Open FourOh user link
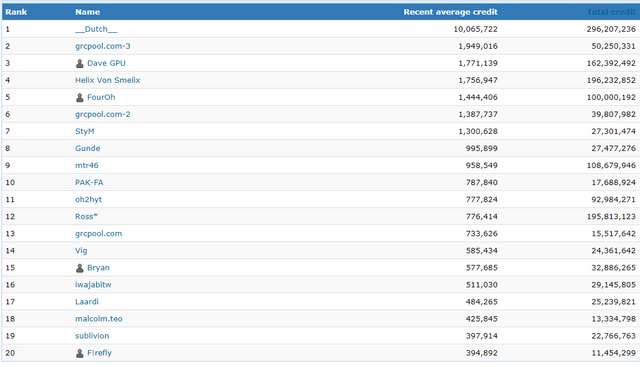 tap(101, 98)
